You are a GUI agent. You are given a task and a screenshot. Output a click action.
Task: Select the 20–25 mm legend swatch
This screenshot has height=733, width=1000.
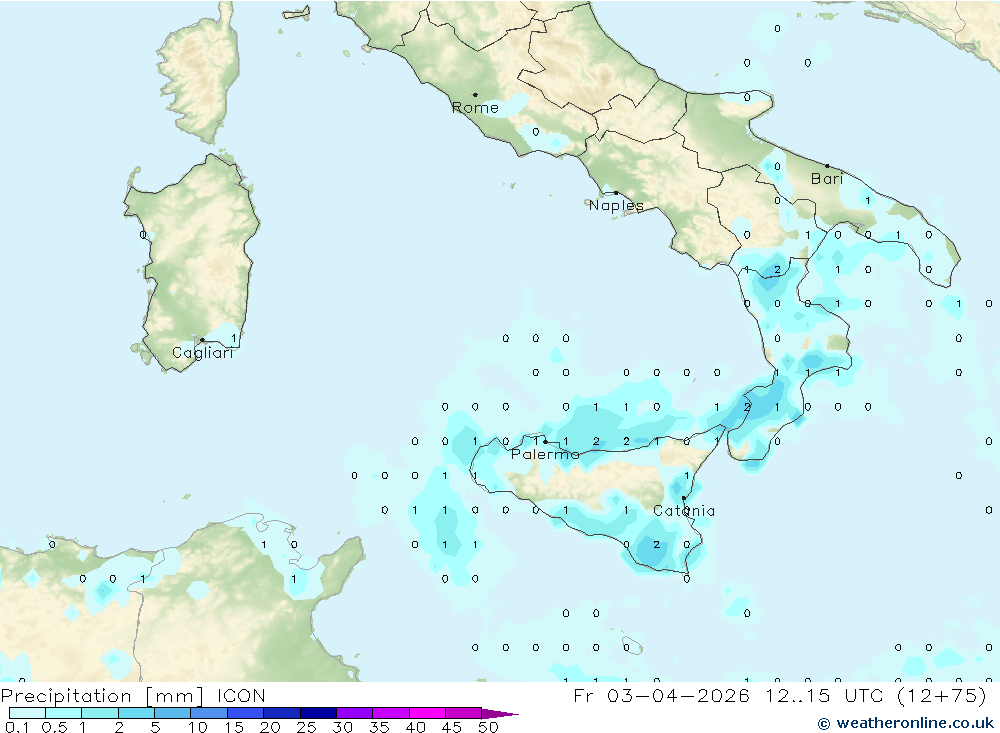coord(281,713)
